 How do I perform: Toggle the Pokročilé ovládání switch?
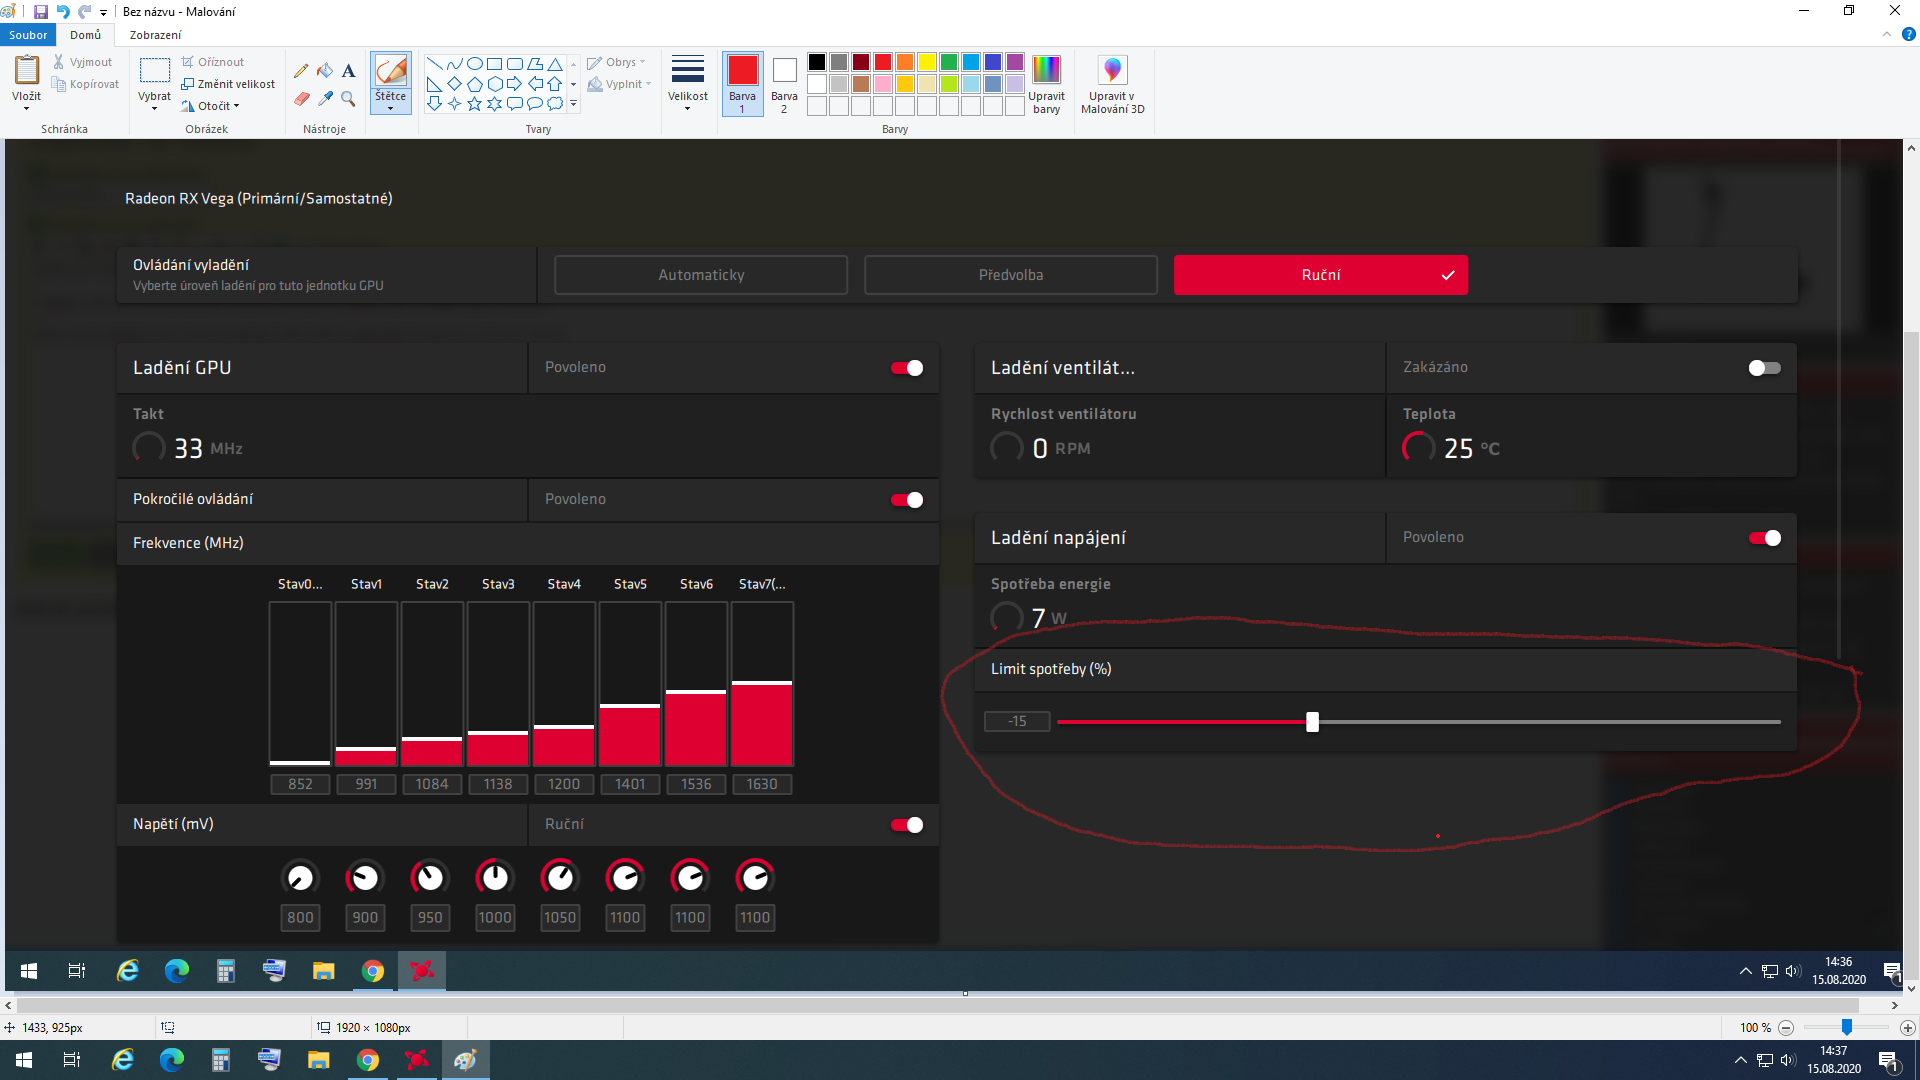(907, 500)
